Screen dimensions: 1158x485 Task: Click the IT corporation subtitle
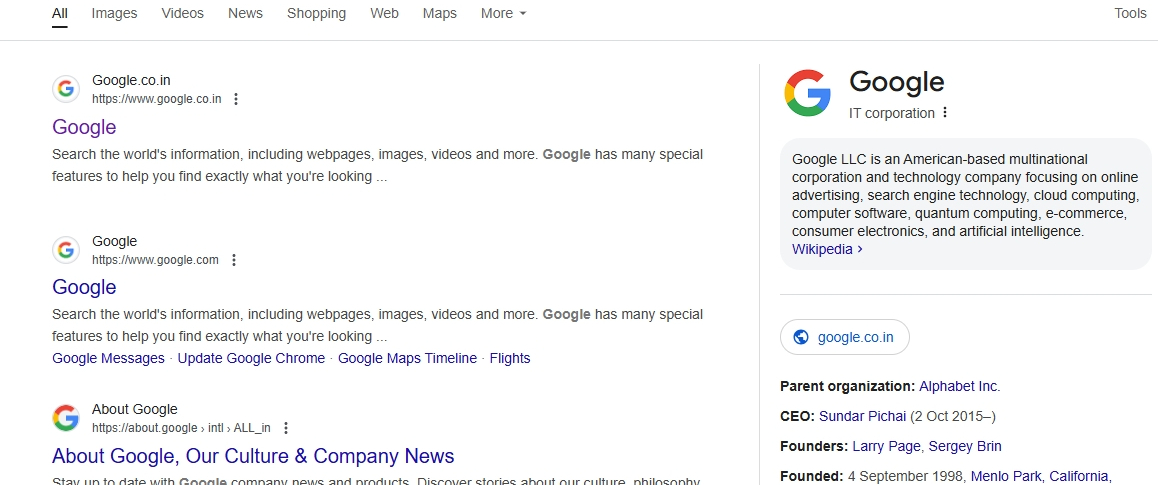point(892,113)
